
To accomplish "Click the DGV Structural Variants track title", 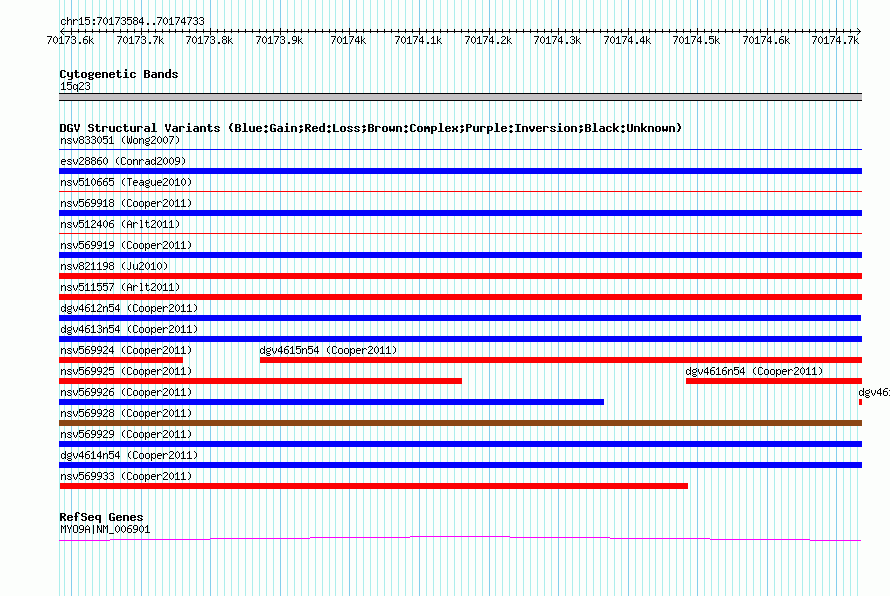I will point(371,128).
